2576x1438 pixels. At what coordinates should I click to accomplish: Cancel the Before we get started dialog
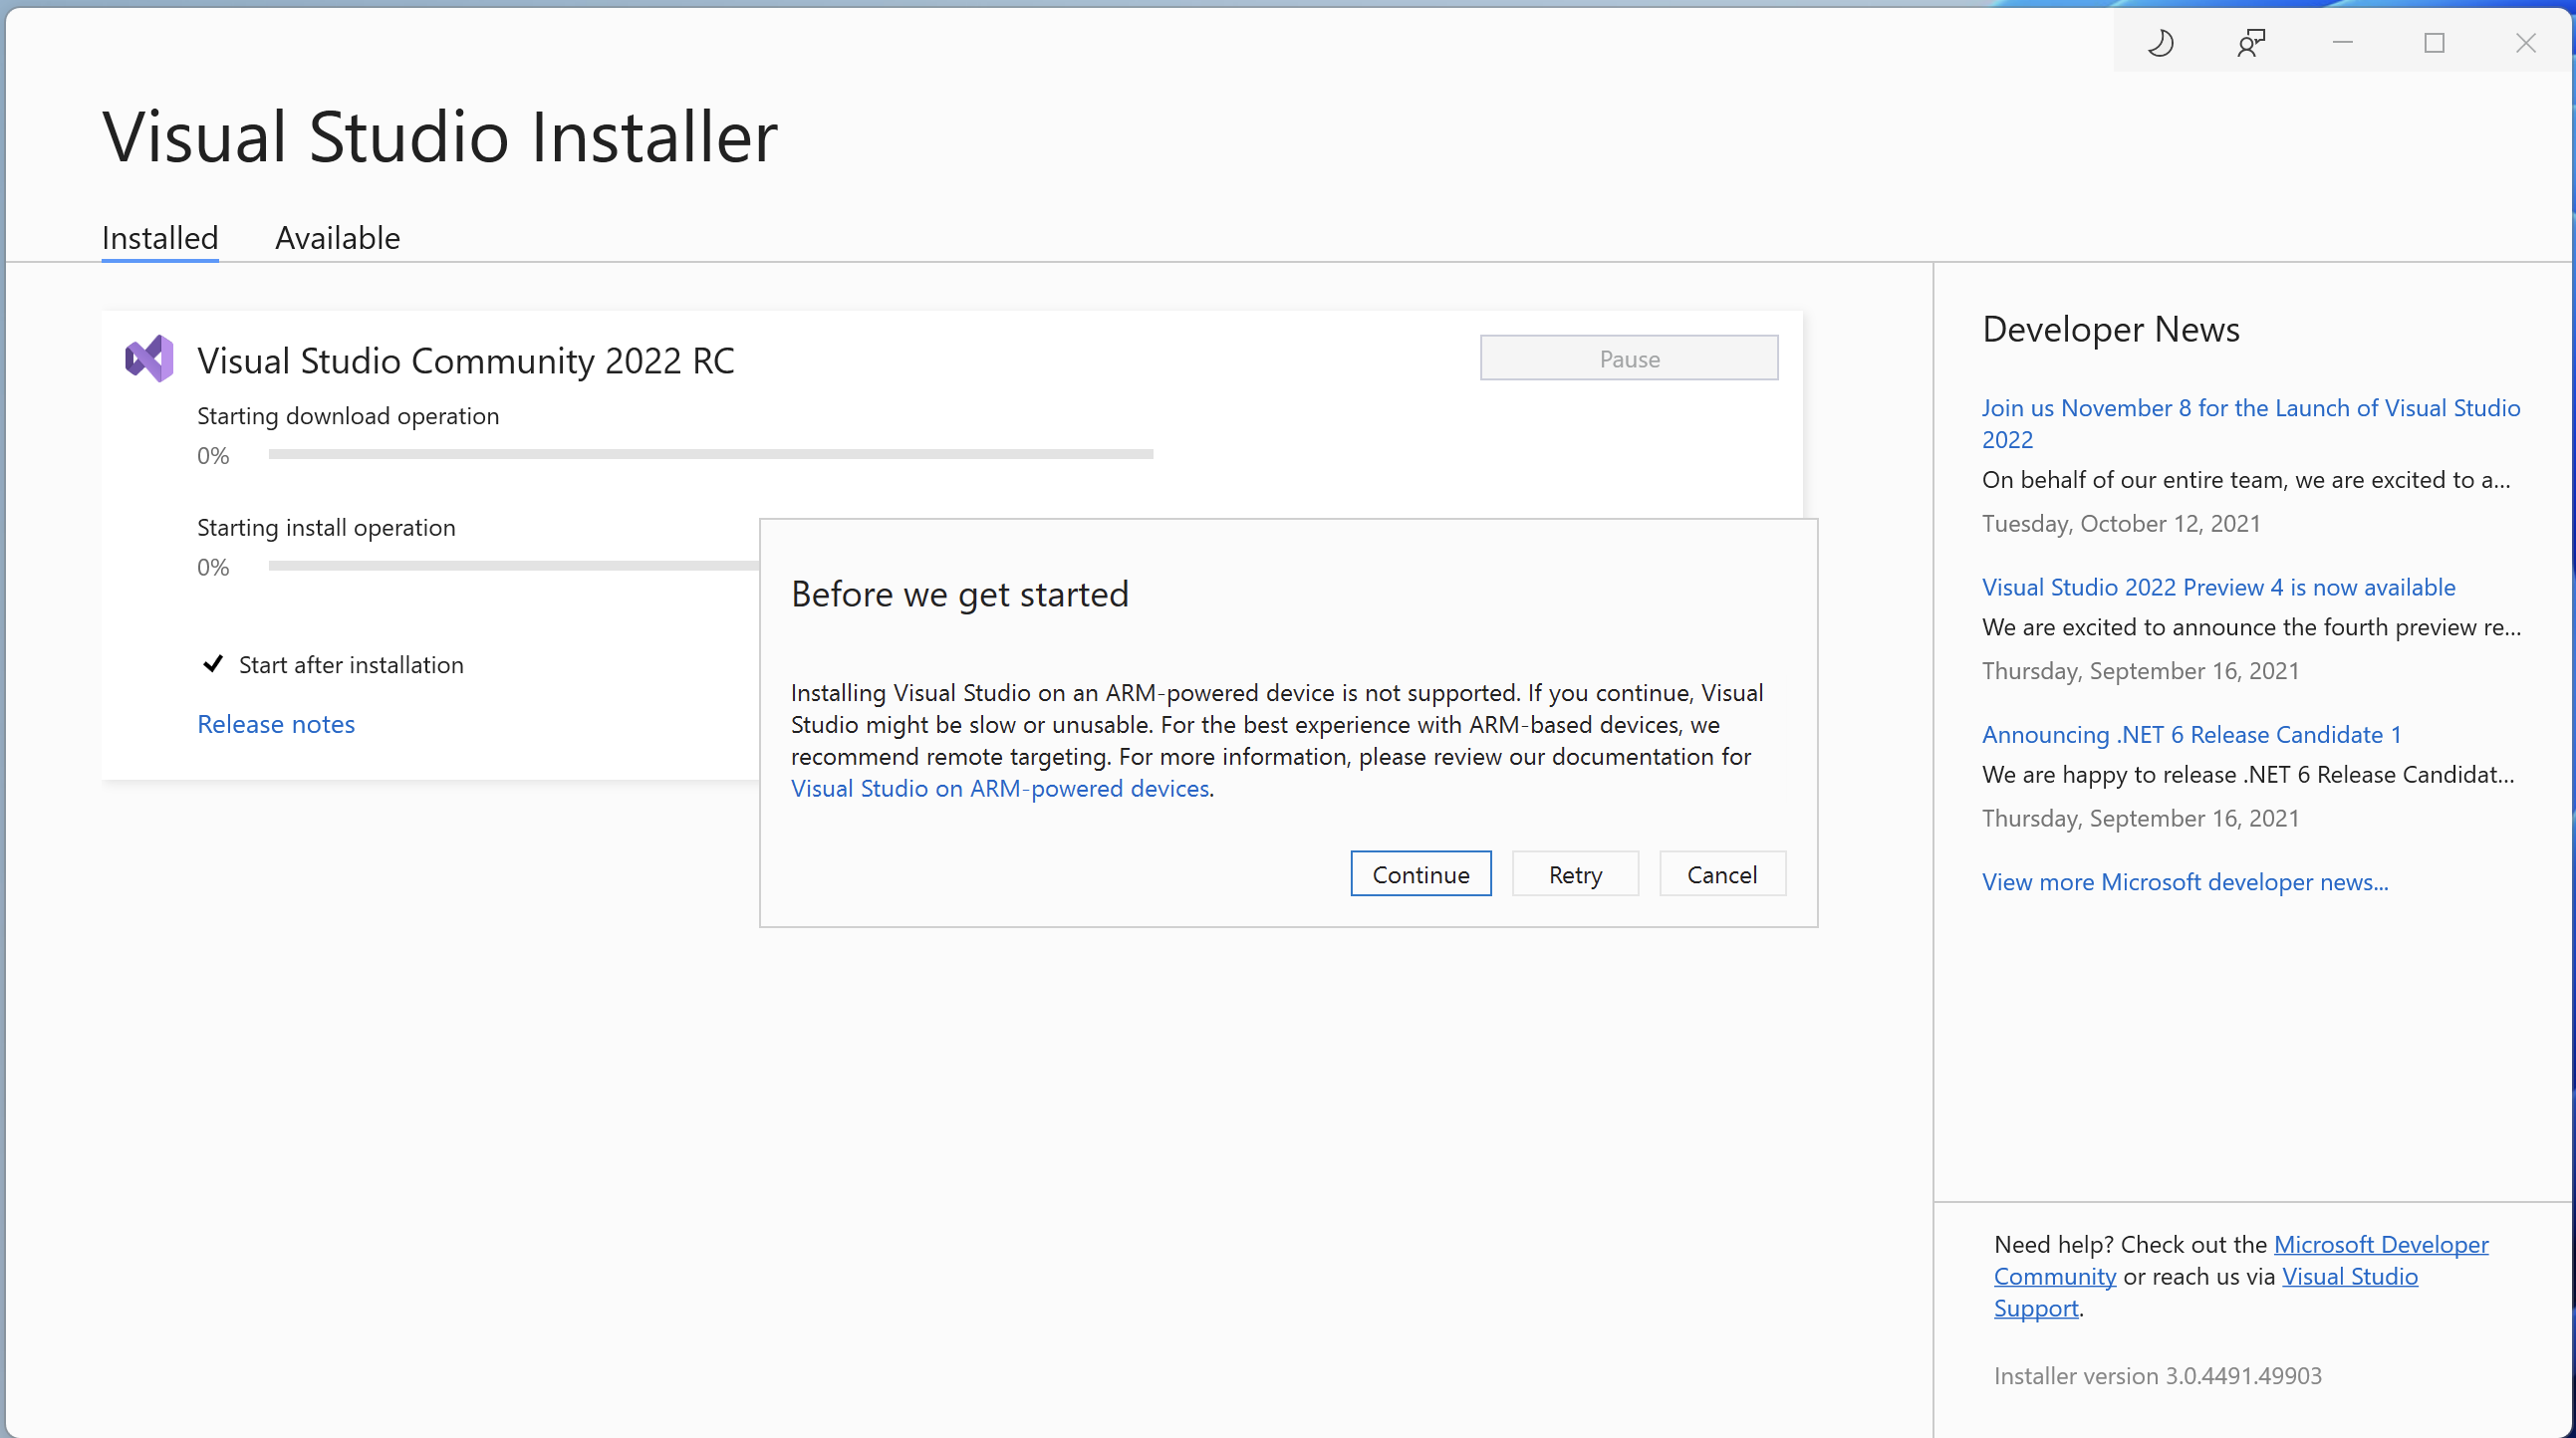[1722, 874]
